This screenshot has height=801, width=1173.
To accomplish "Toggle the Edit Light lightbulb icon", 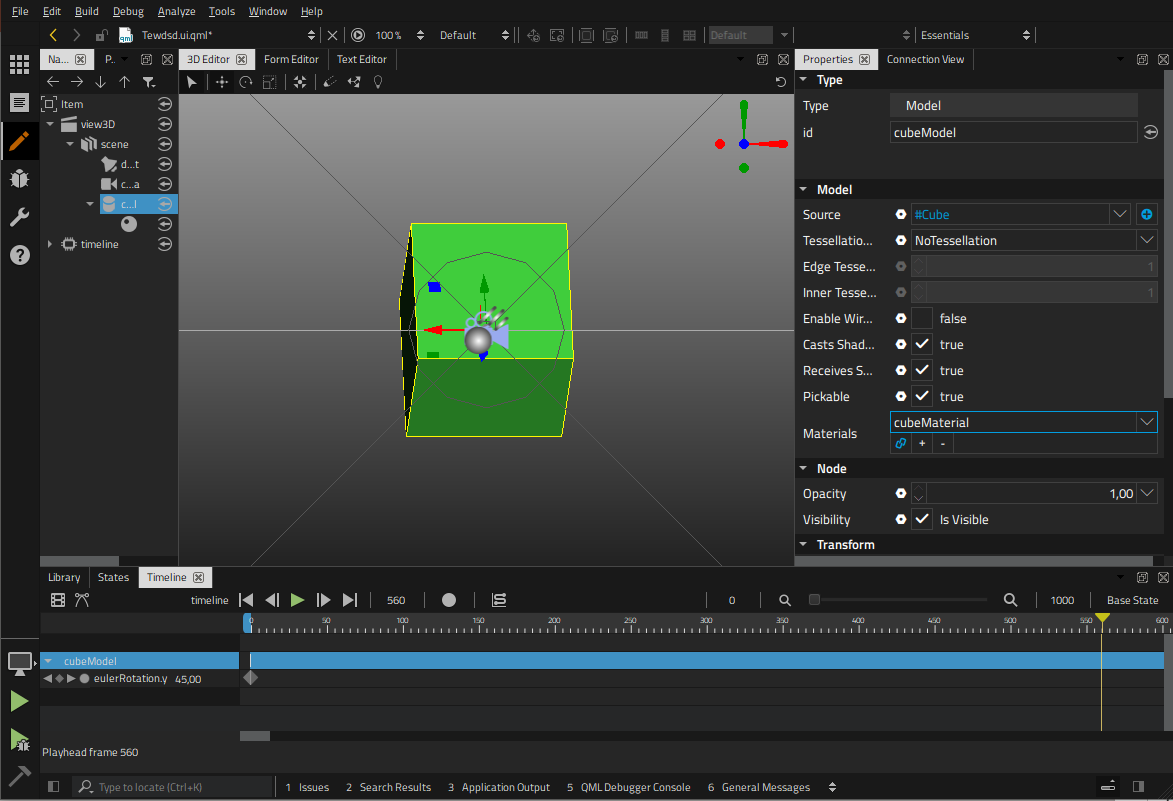I will pos(378,82).
